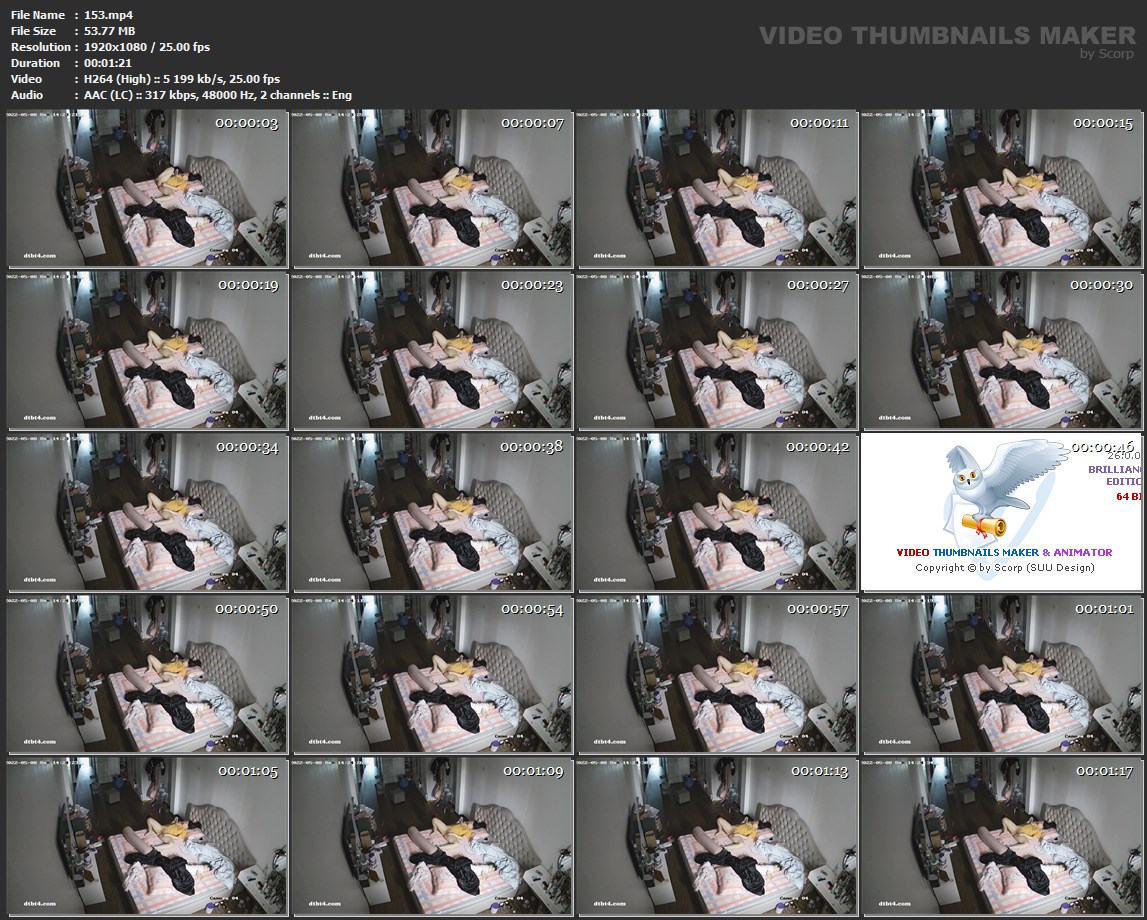Image resolution: width=1147 pixels, height=920 pixels.
Task: Pick the thumbnail stamped 00:00:38
Action: tap(432, 513)
